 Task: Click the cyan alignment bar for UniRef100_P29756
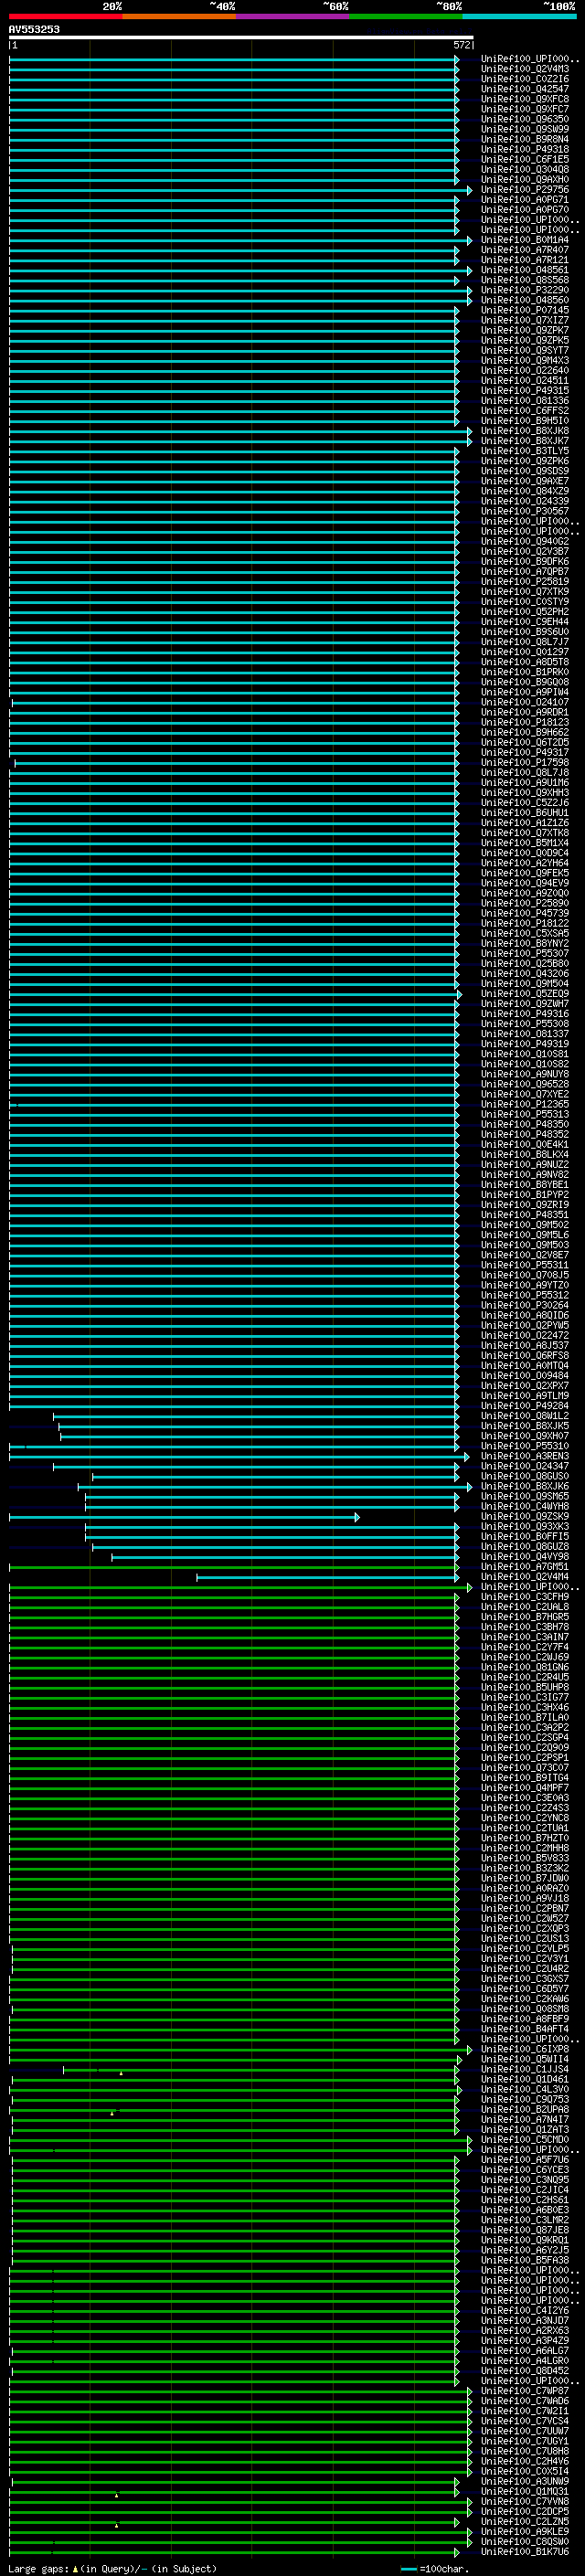pos(241,190)
